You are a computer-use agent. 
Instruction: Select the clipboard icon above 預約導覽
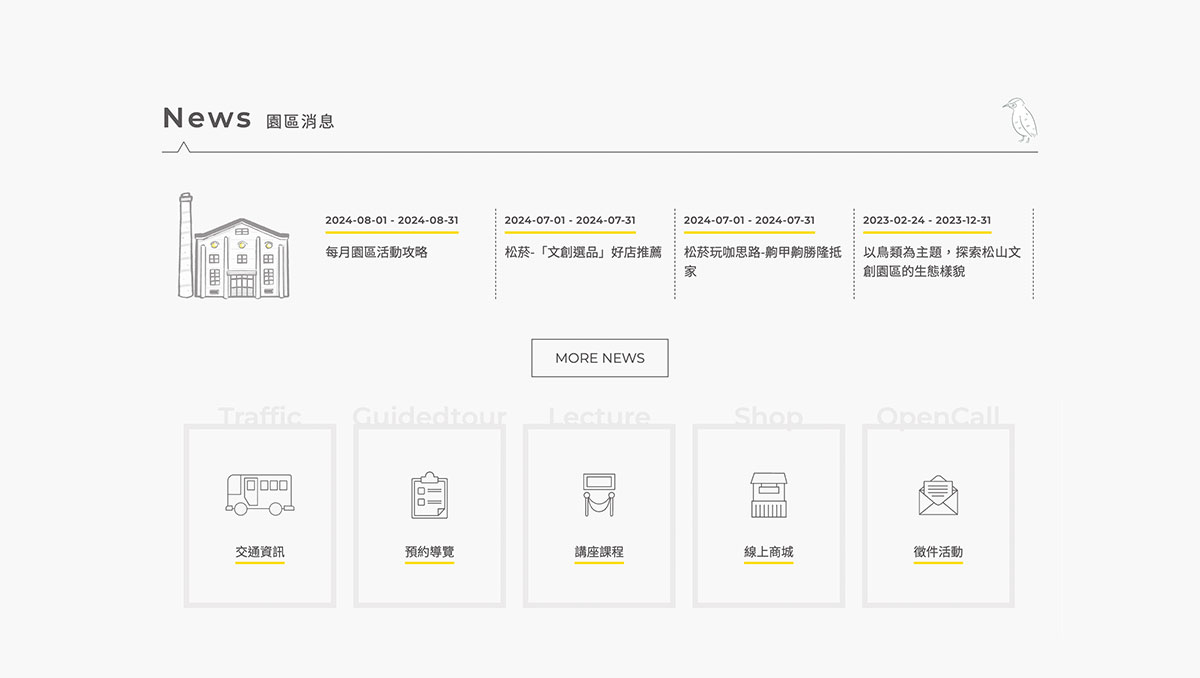point(429,493)
